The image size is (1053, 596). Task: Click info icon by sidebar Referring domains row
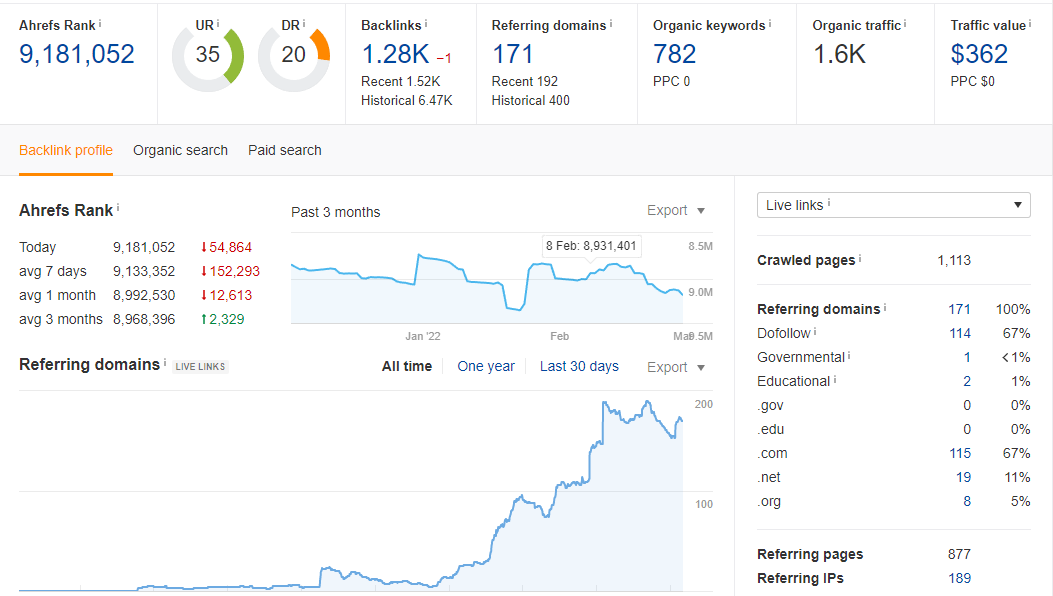[884, 307]
